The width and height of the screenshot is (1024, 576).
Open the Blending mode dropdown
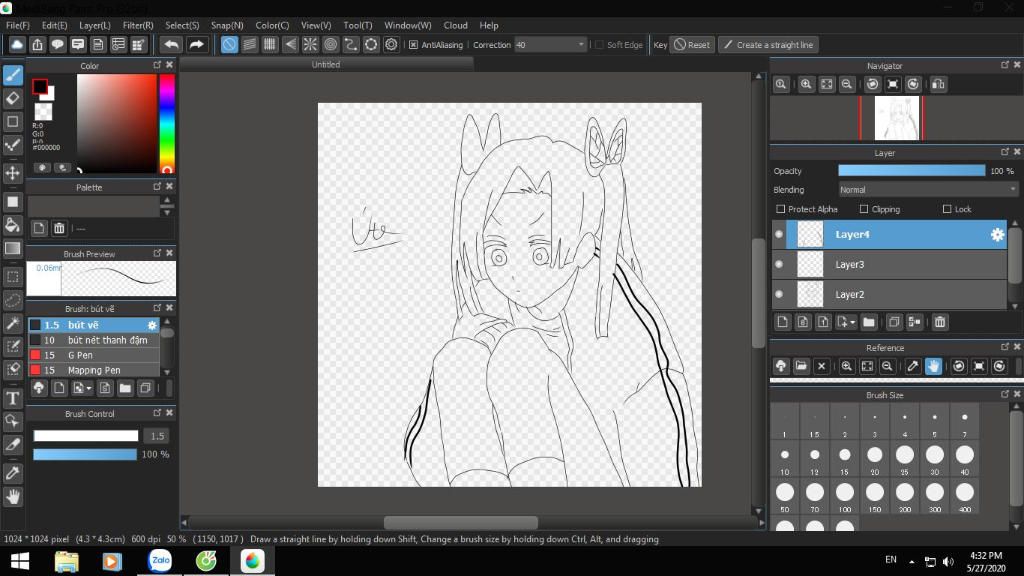(x=928, y=189)
